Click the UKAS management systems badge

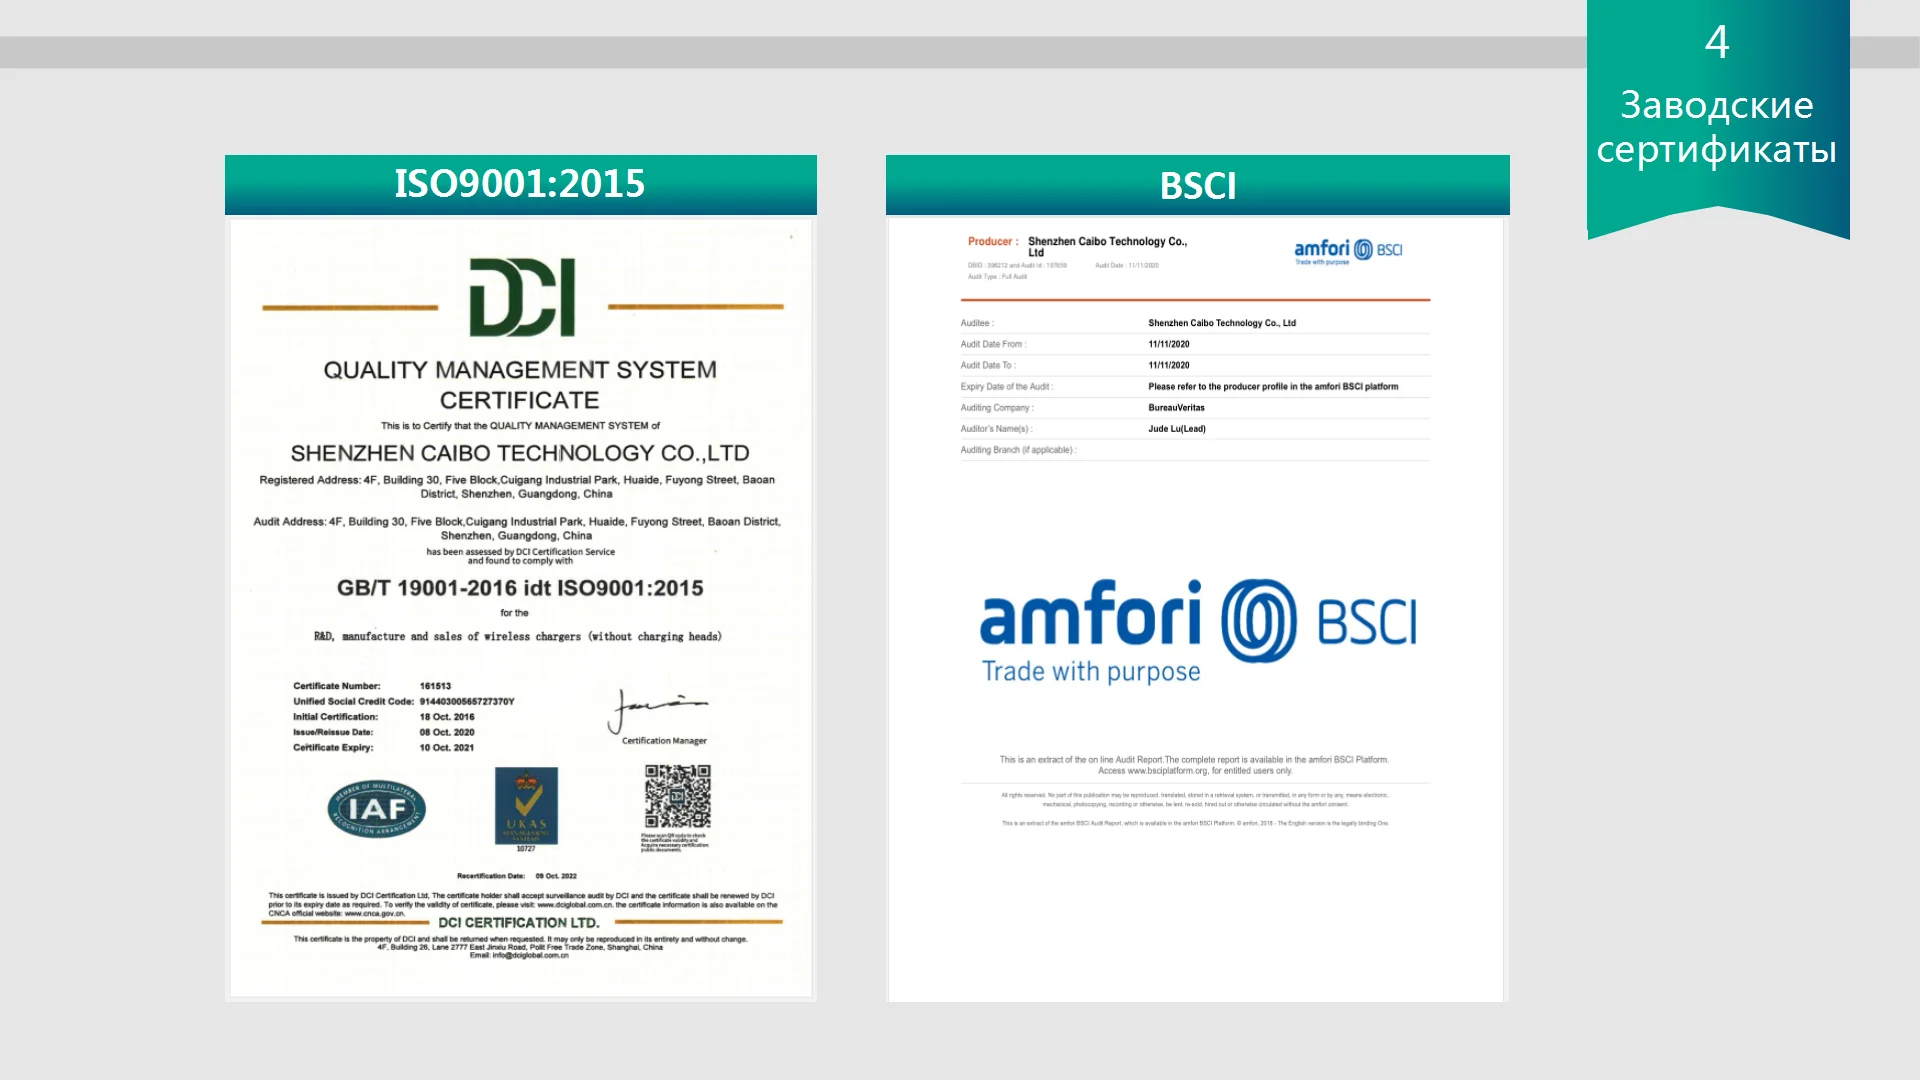tap(526, 806)
